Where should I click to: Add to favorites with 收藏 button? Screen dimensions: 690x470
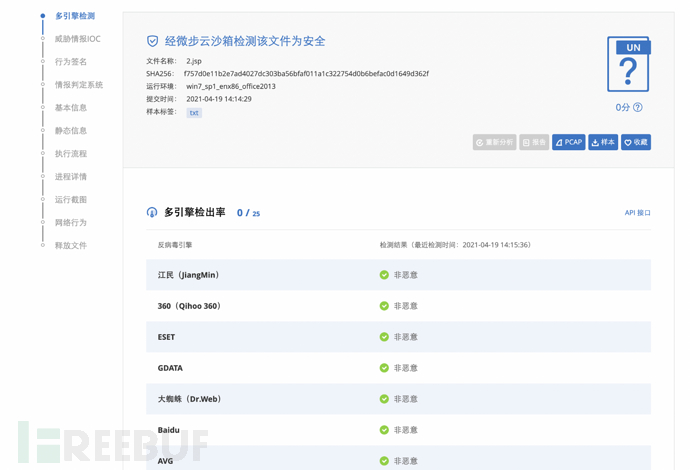click(x=636, y=142)
